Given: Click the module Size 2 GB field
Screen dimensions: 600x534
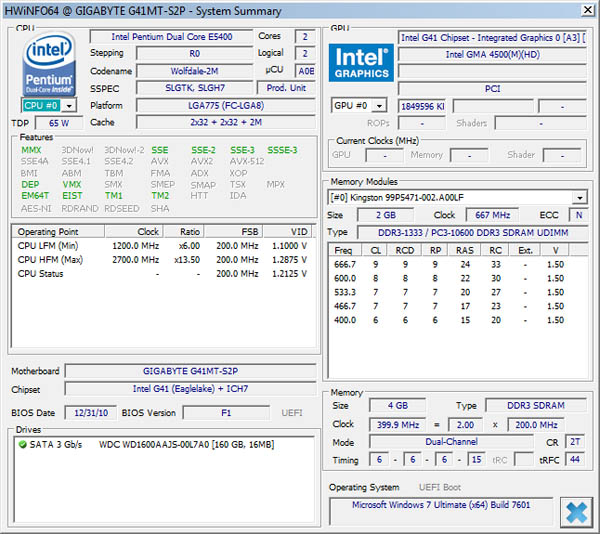Looking at the screenshot, I should point(386,215).
